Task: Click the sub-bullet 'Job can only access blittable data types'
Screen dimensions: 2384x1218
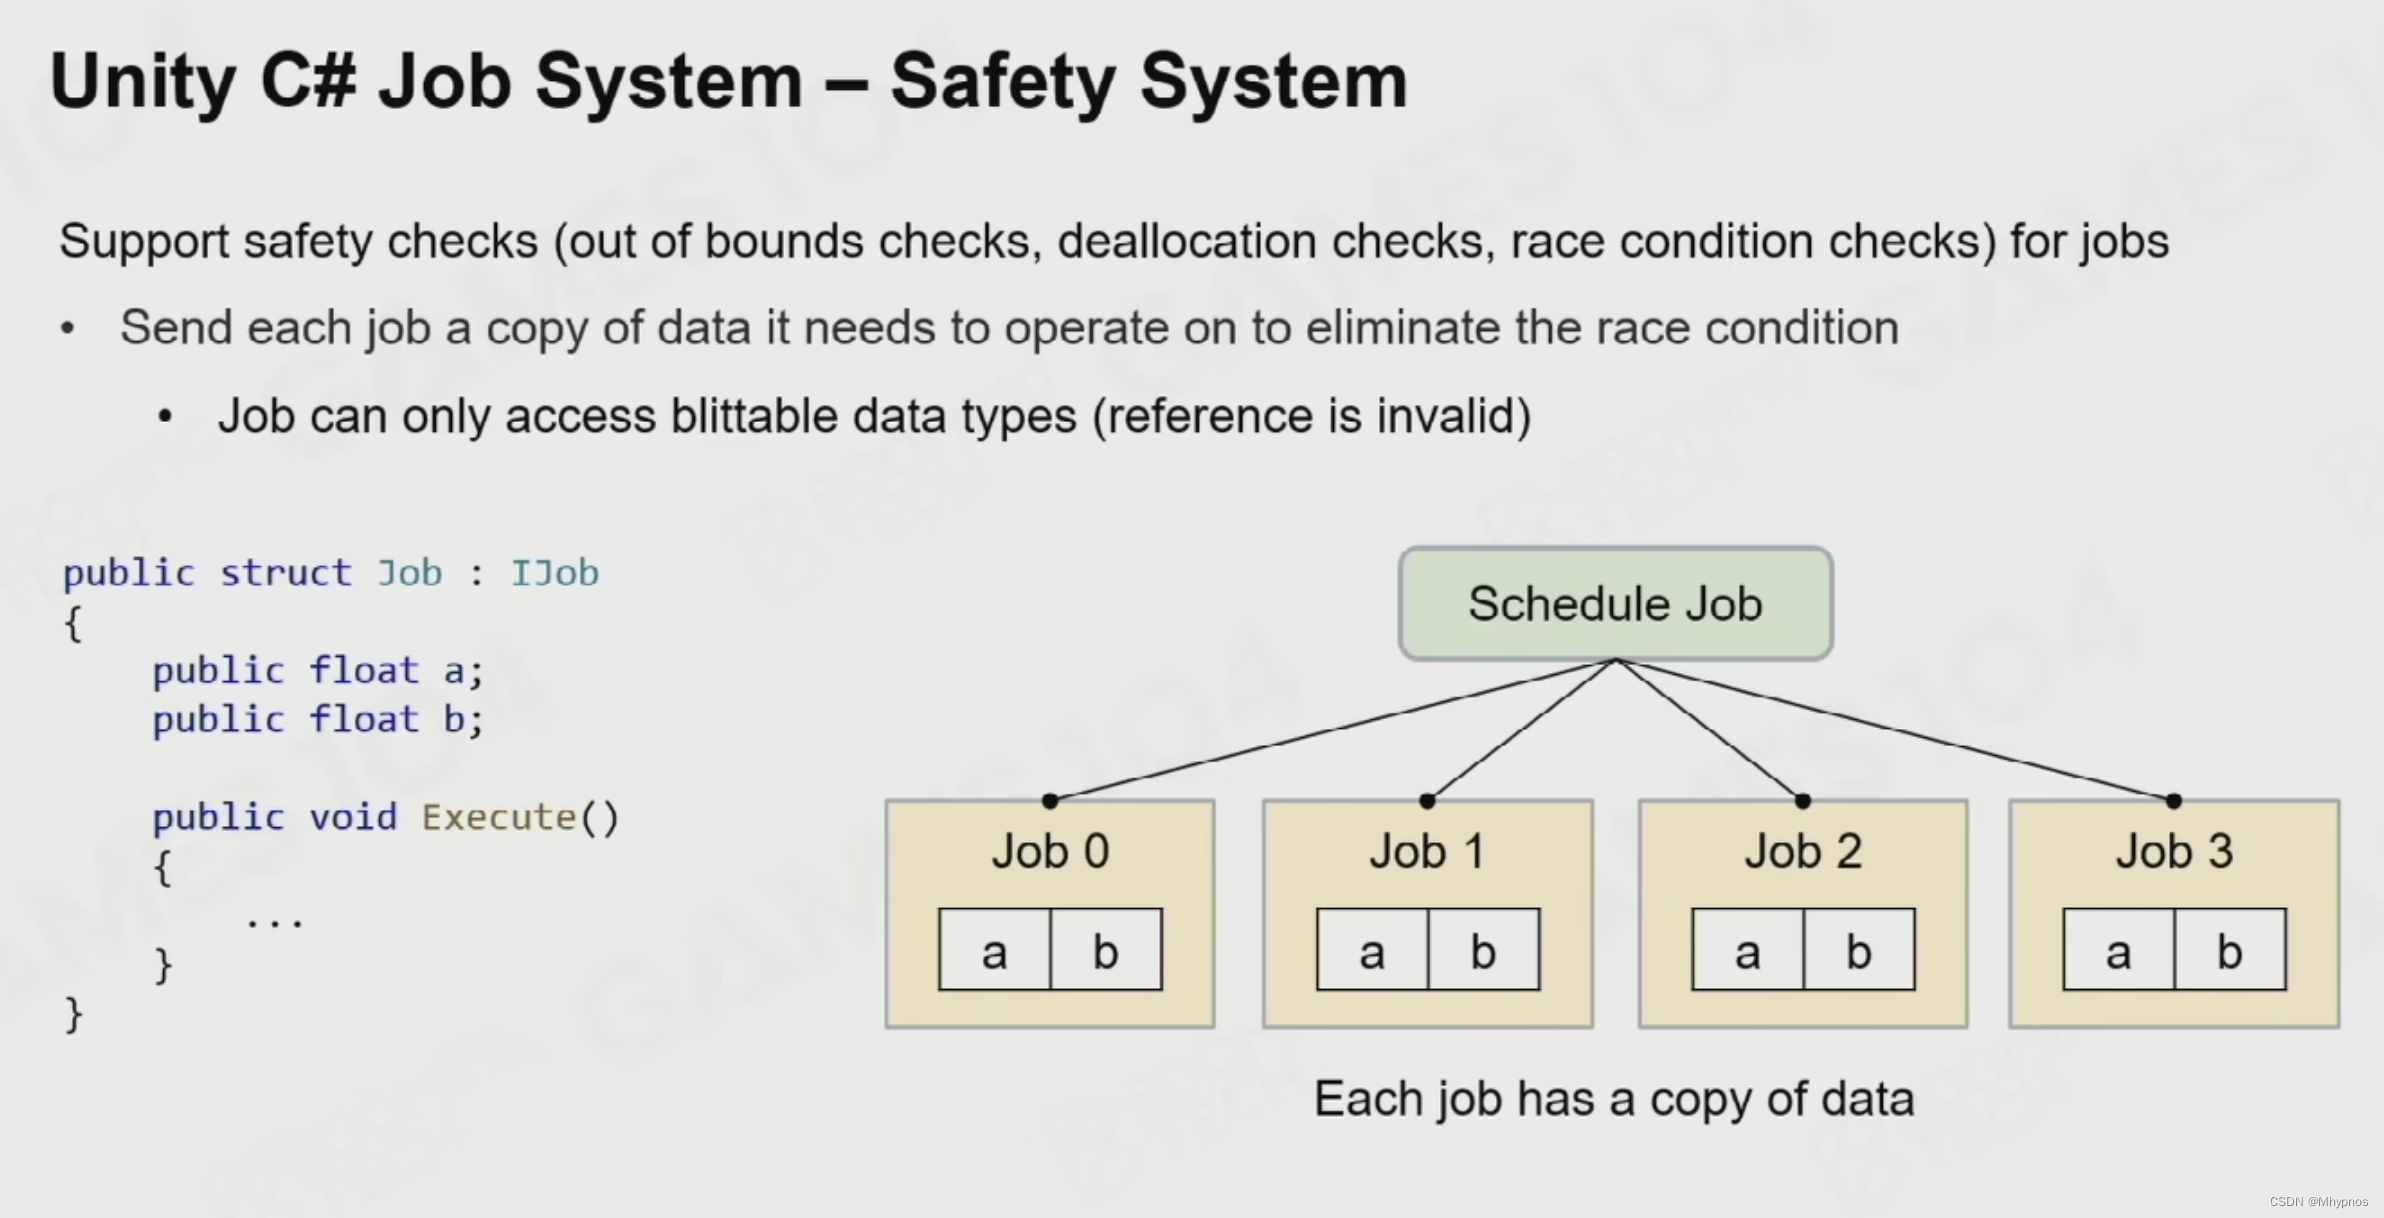Action: point(875,416)
